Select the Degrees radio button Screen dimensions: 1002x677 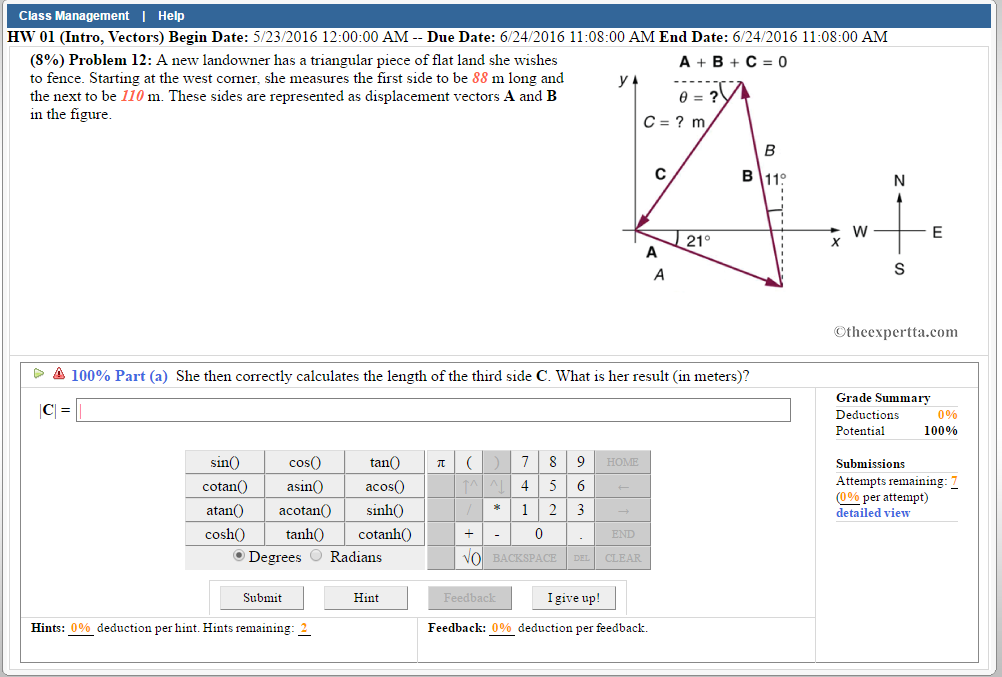click(x=238, y=556)
